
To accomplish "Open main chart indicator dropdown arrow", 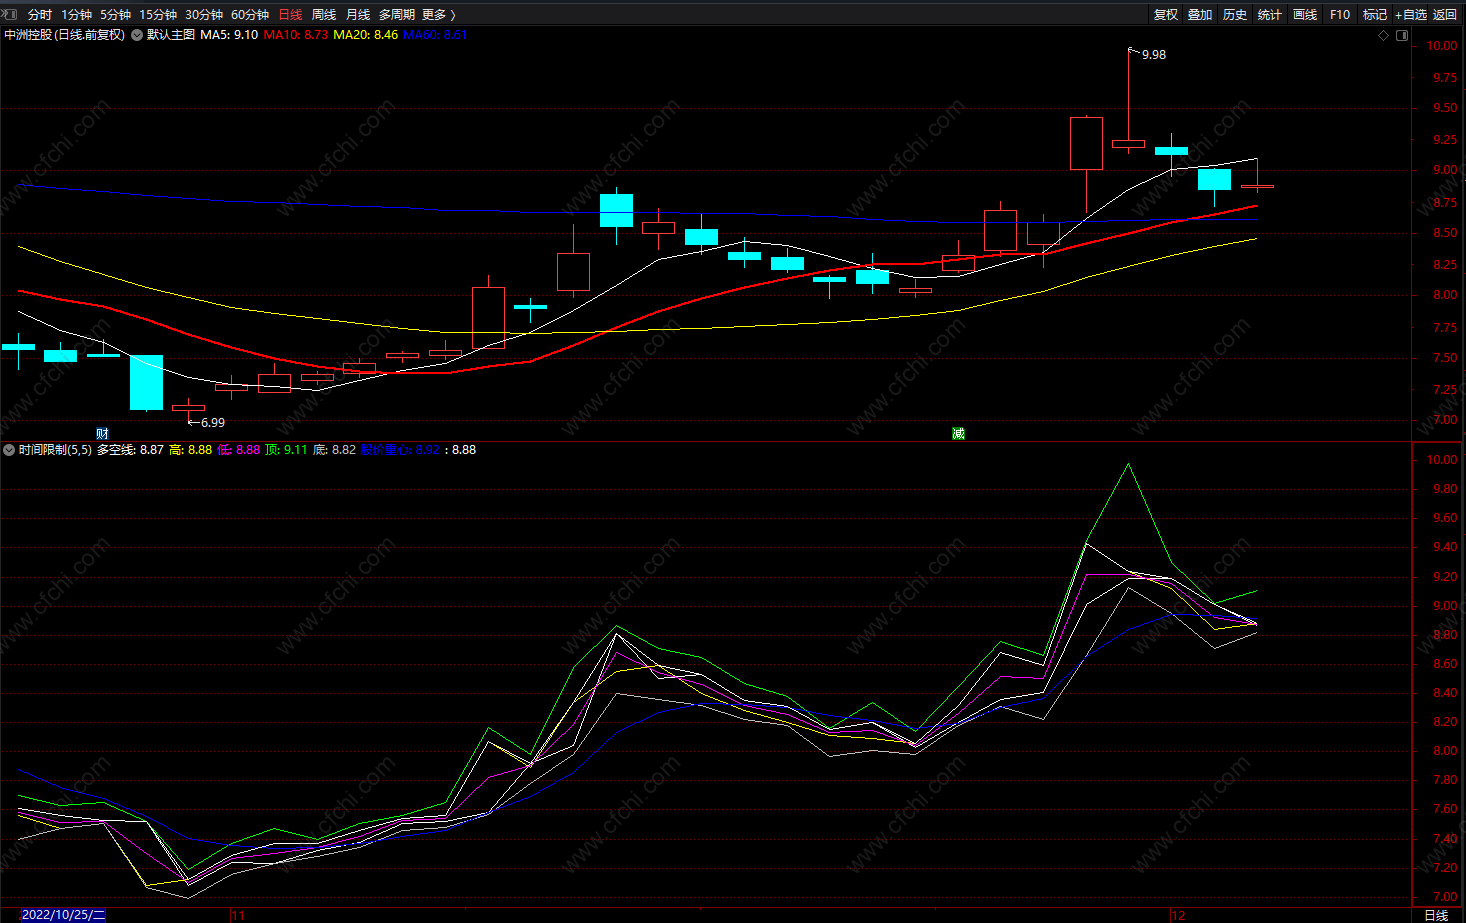I will (x=137, y=35).
